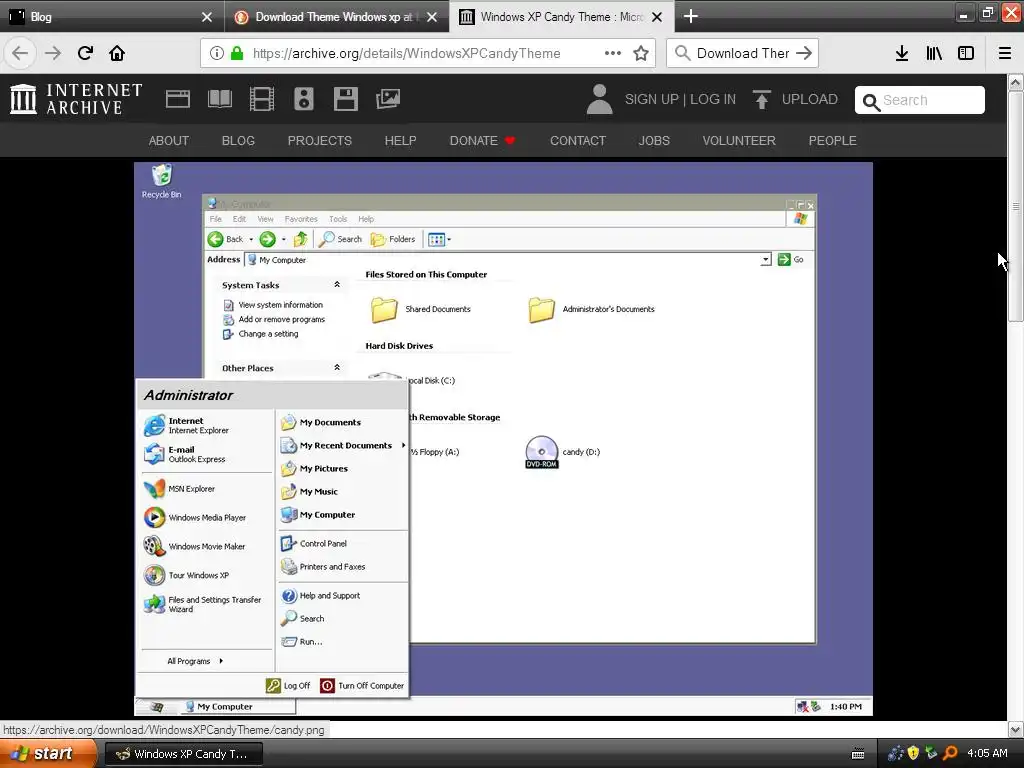The width and height of the screenshot is (1024, 768).
Task: Click the page scrollbar up arrow
Action: tap(1015, 82)
